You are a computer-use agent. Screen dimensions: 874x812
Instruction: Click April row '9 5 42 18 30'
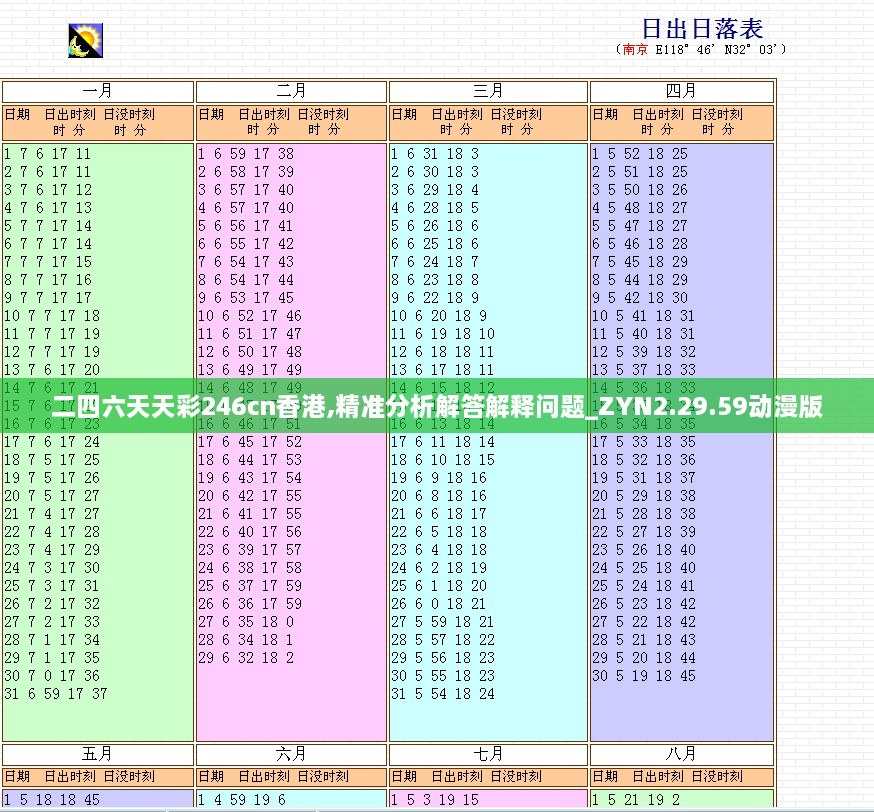click(x=640, y=298)
